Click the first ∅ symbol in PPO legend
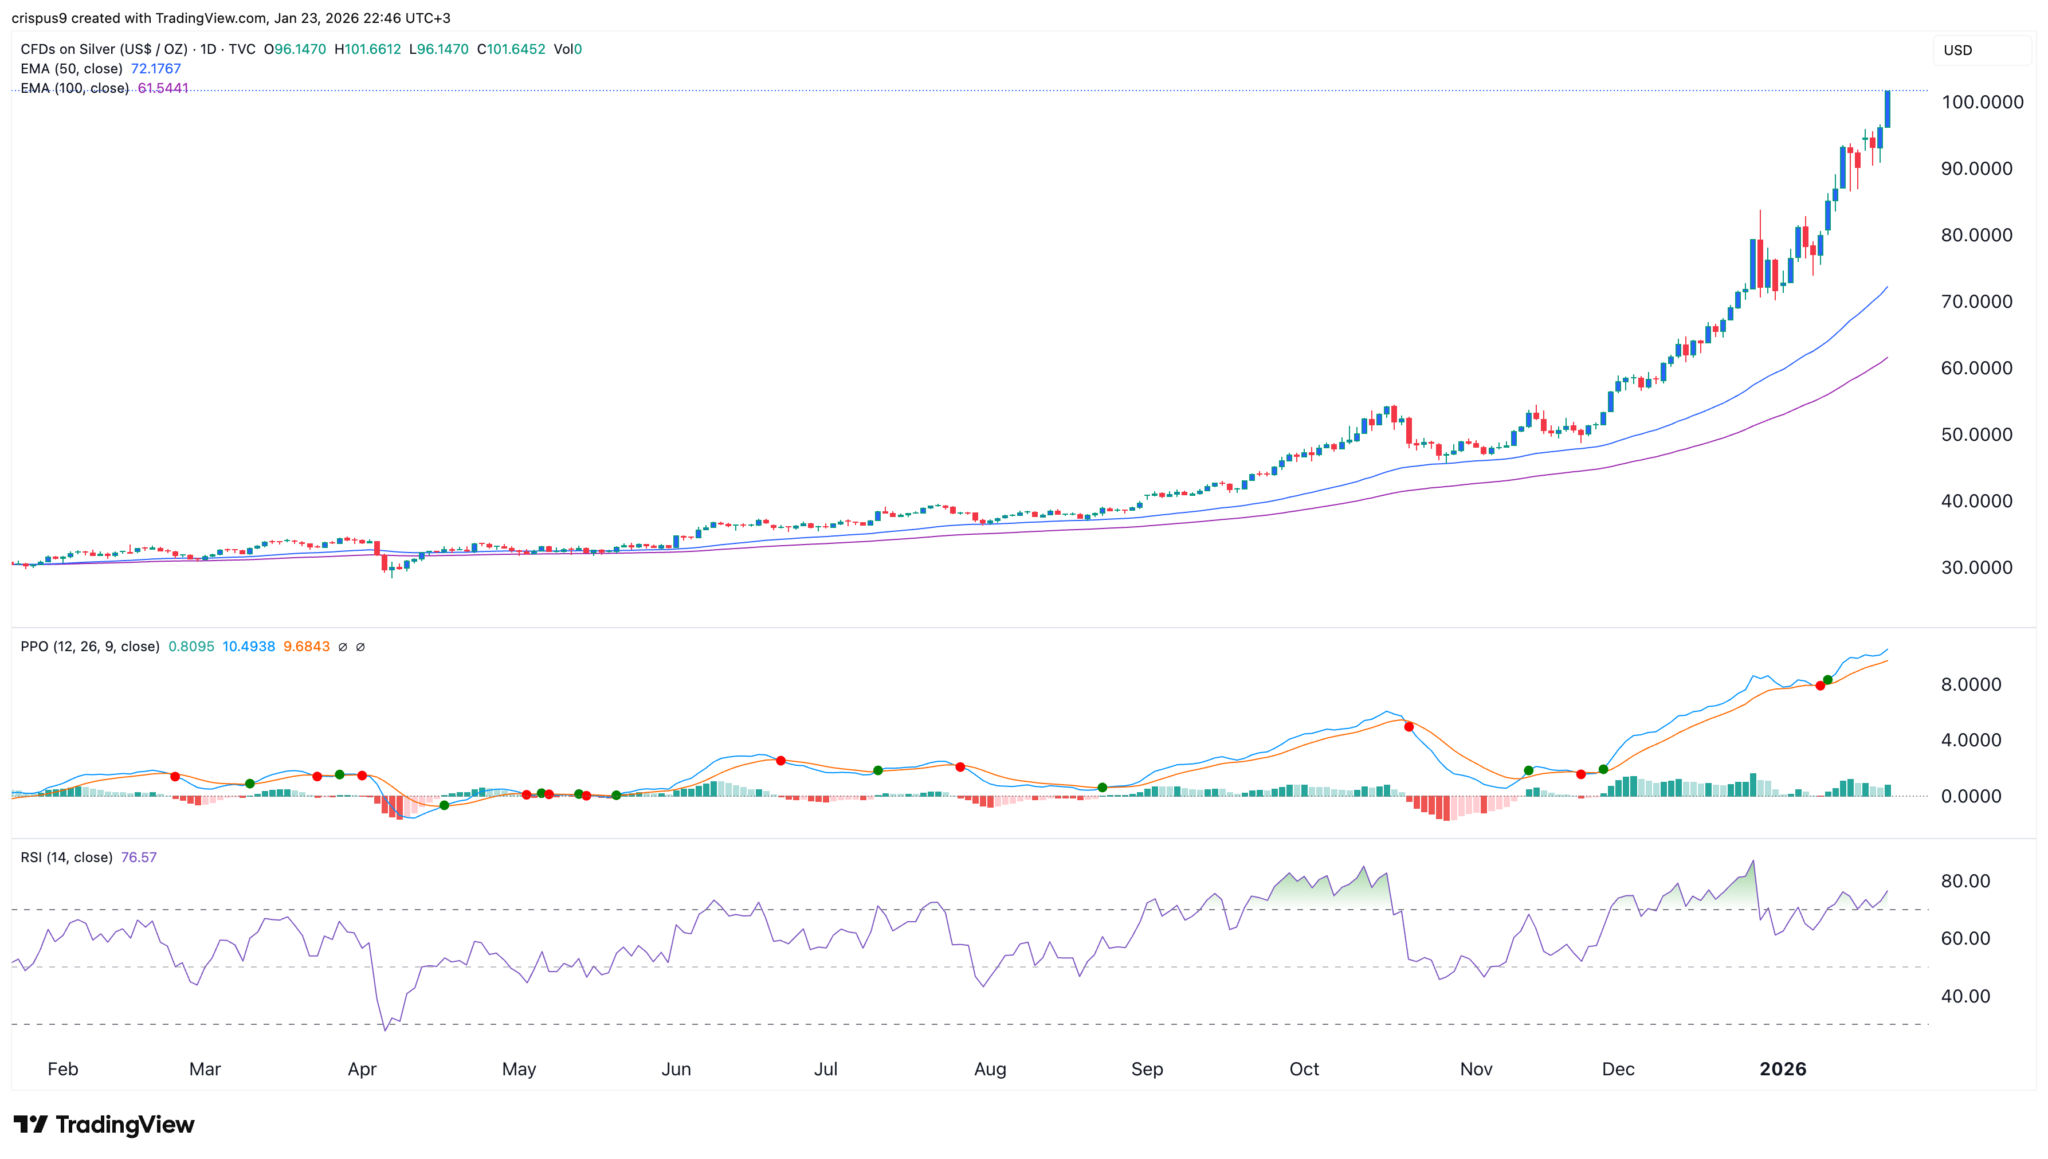The width and height of the screenshot is (2048, 1159). pos(342,647)
